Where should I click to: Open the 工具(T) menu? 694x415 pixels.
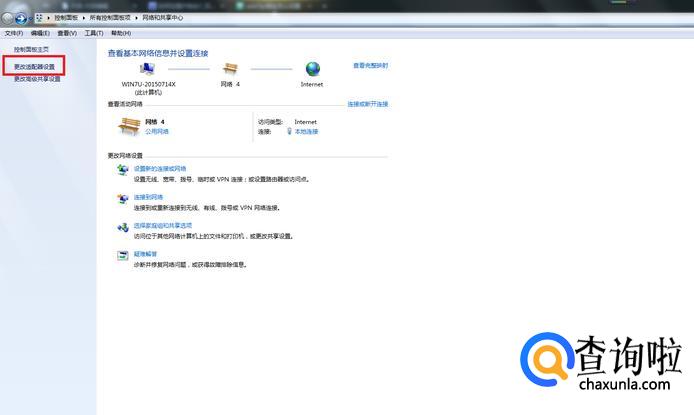tap(93, 33)
